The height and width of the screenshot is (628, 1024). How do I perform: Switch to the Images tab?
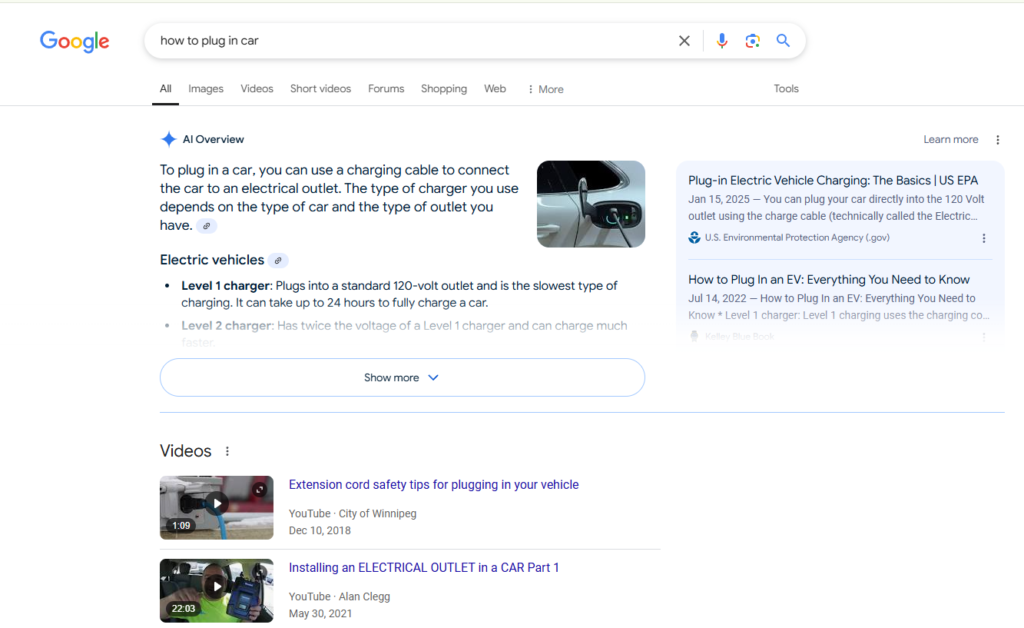click(x=206, y=89)
